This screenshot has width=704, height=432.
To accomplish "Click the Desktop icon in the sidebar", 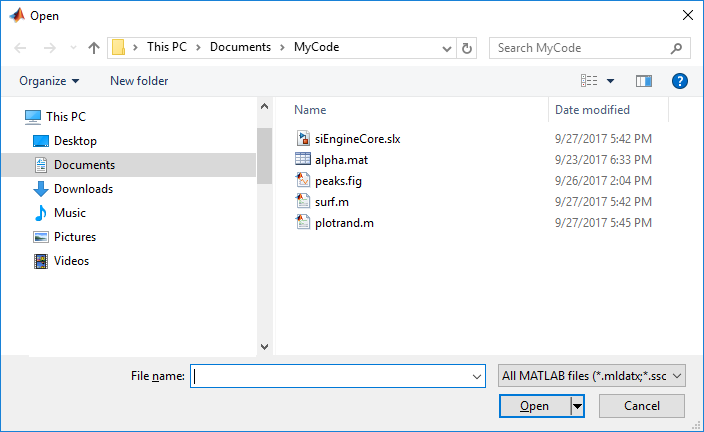I will [41, 141].
